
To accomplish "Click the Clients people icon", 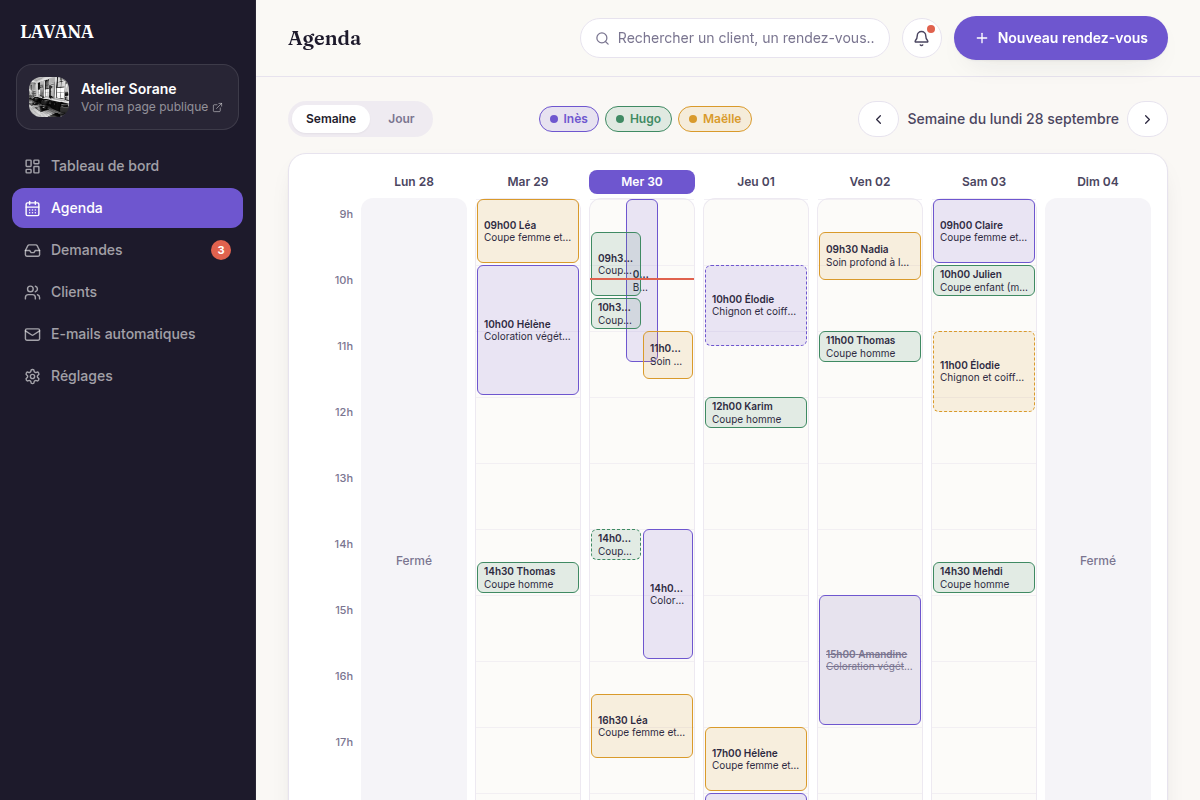I will 32,292.
